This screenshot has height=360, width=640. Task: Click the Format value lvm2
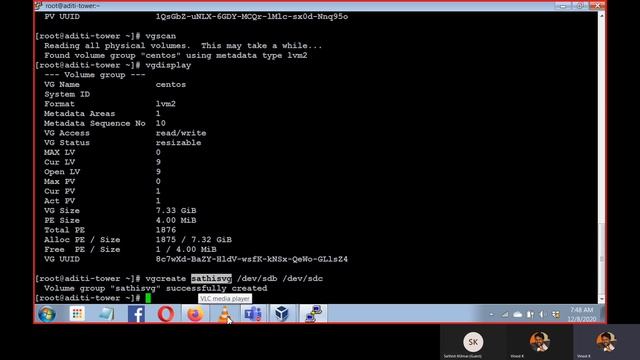(166, 104)
